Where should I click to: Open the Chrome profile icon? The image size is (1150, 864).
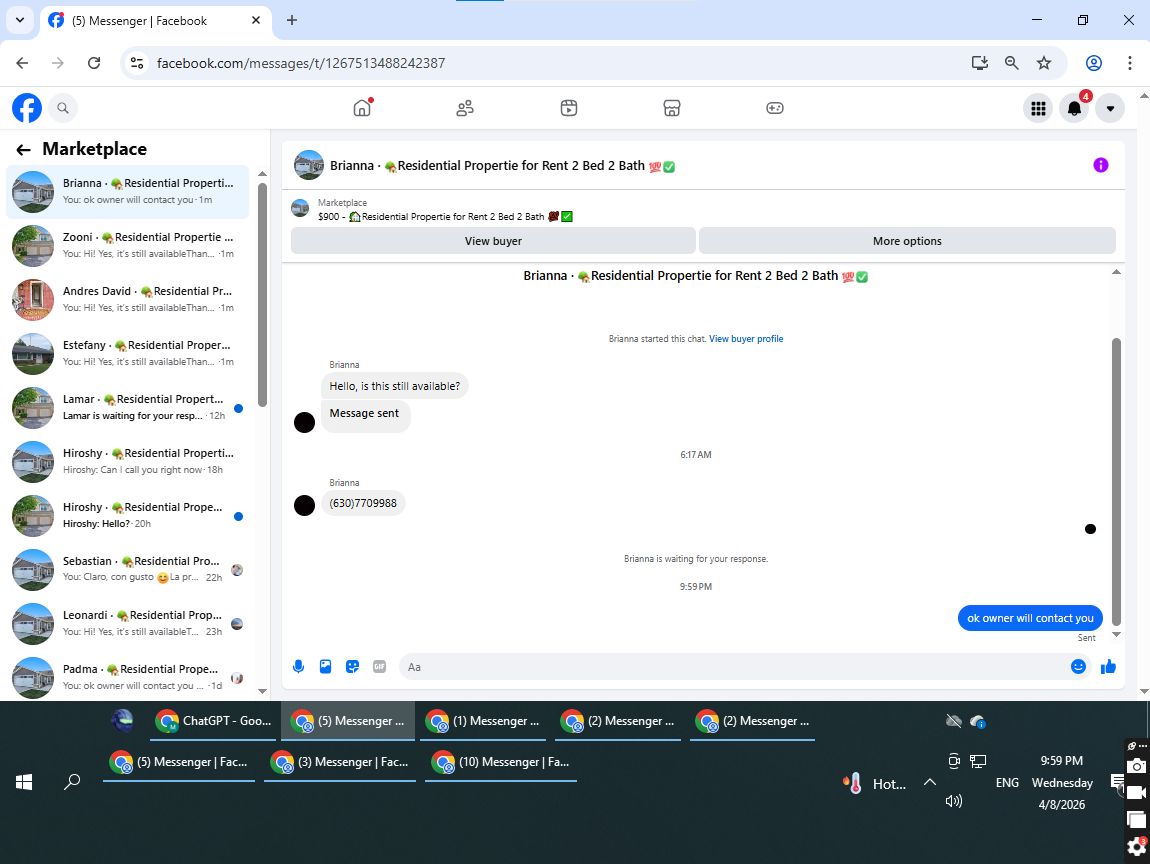coord(1094,63)
